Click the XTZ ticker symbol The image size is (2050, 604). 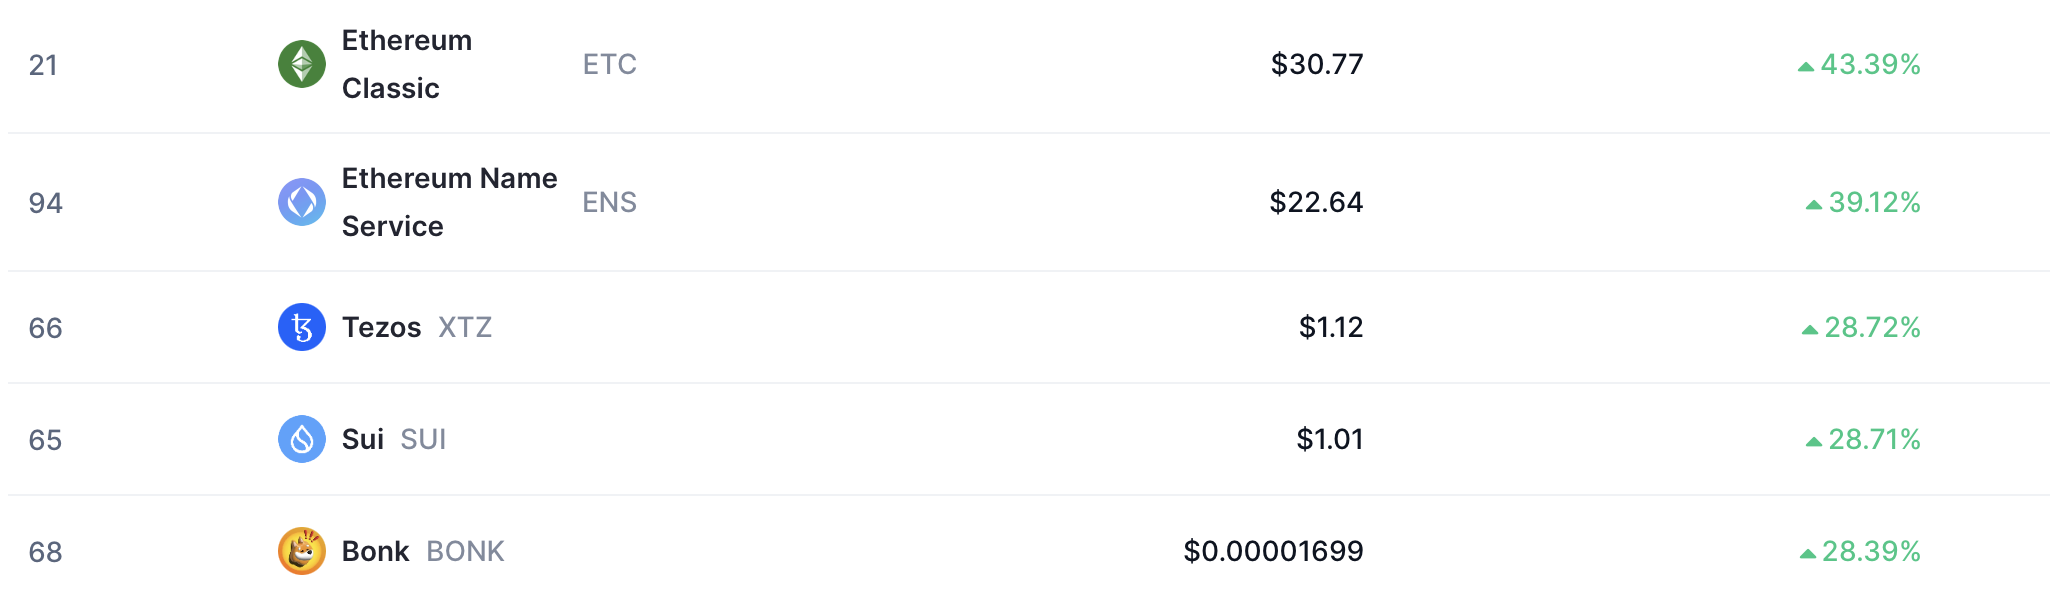click(x=465, y=327)
